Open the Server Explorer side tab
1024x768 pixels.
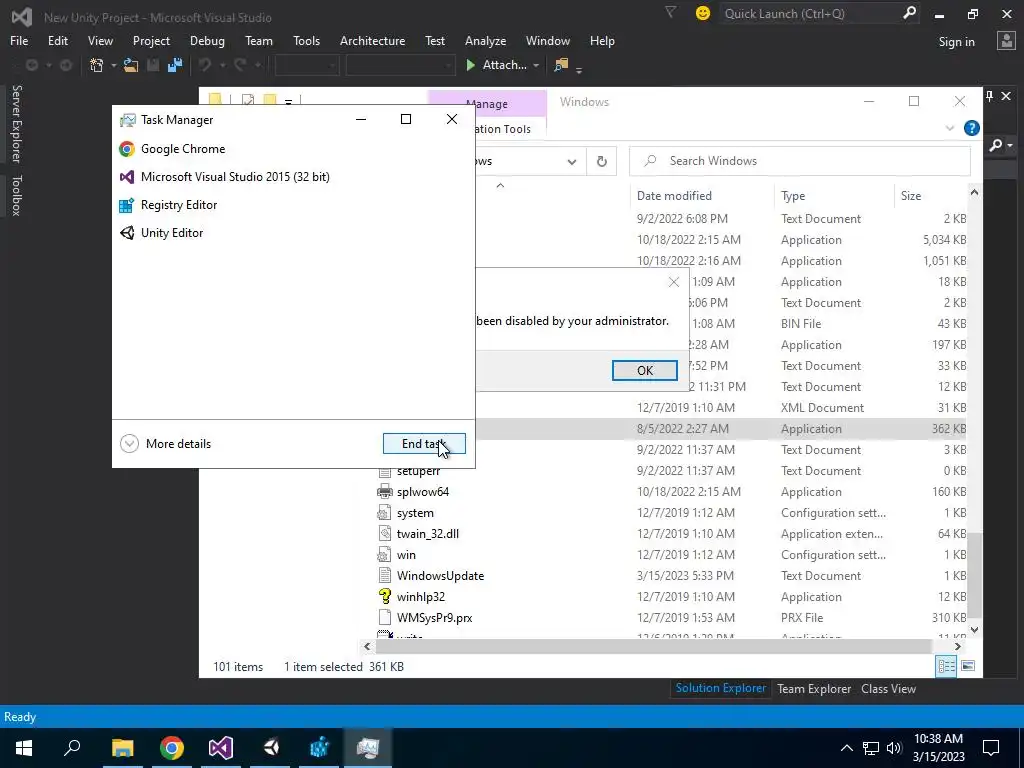(x=17, y=123)
